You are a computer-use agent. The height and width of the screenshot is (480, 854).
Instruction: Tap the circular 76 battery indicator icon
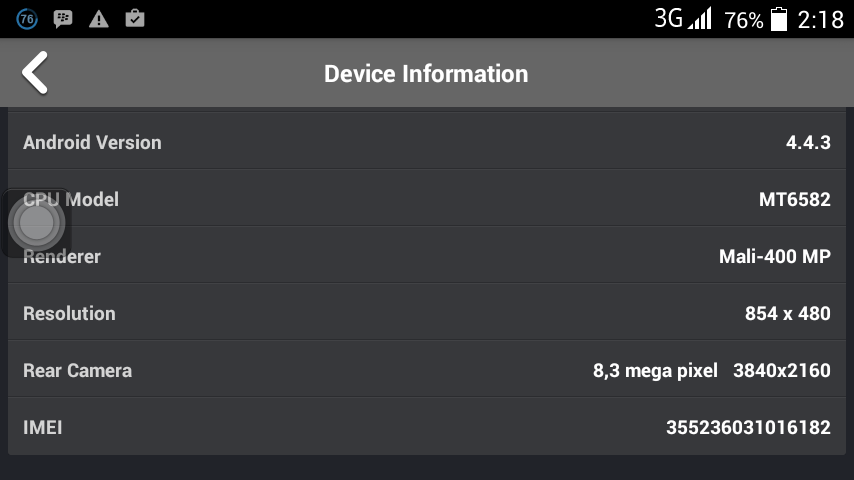(27, 19)
